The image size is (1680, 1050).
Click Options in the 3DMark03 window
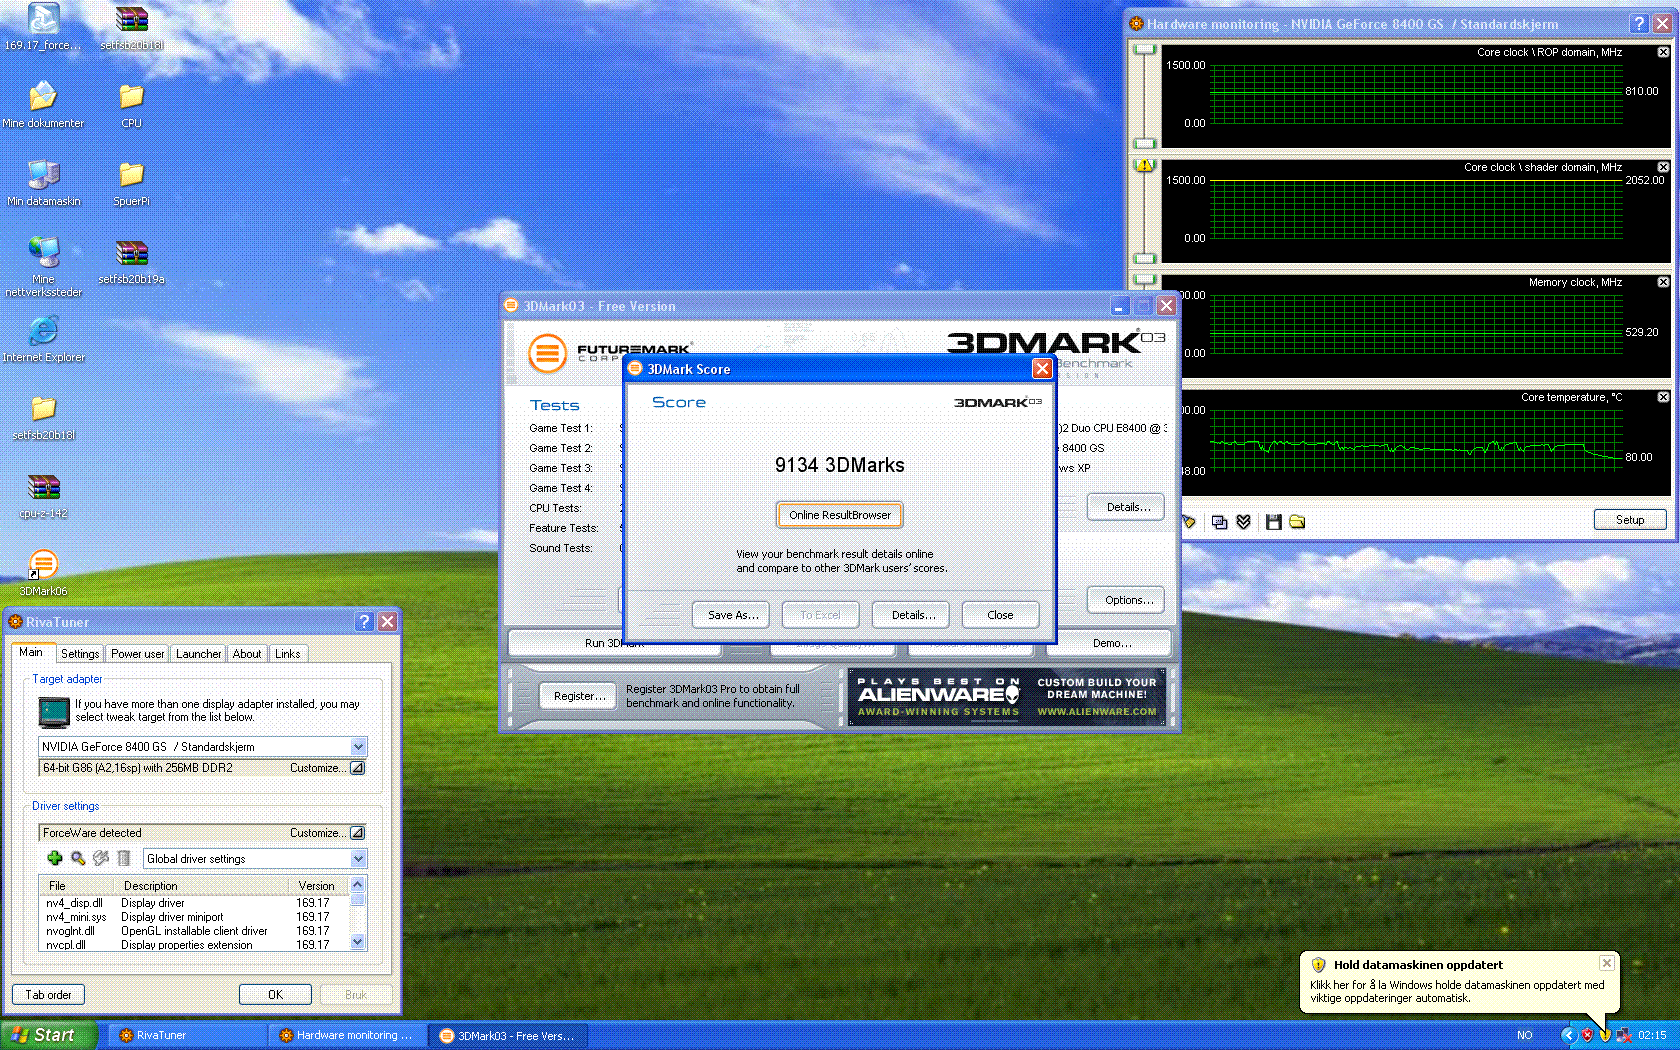coord(1127,600)
